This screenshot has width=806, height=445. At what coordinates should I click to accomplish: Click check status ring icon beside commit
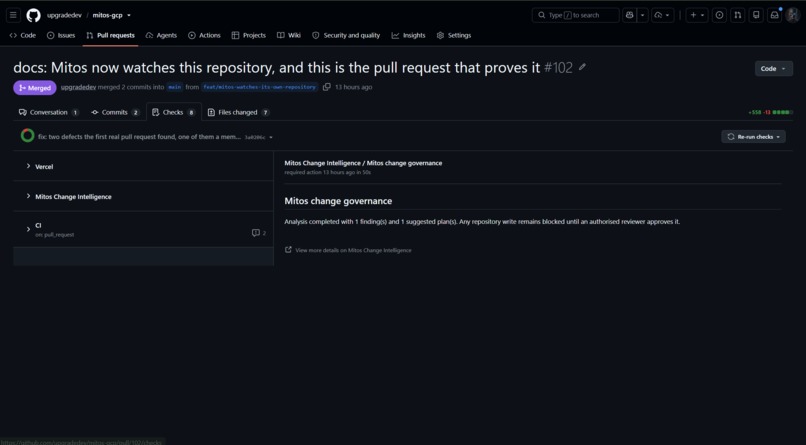[27, 136]
